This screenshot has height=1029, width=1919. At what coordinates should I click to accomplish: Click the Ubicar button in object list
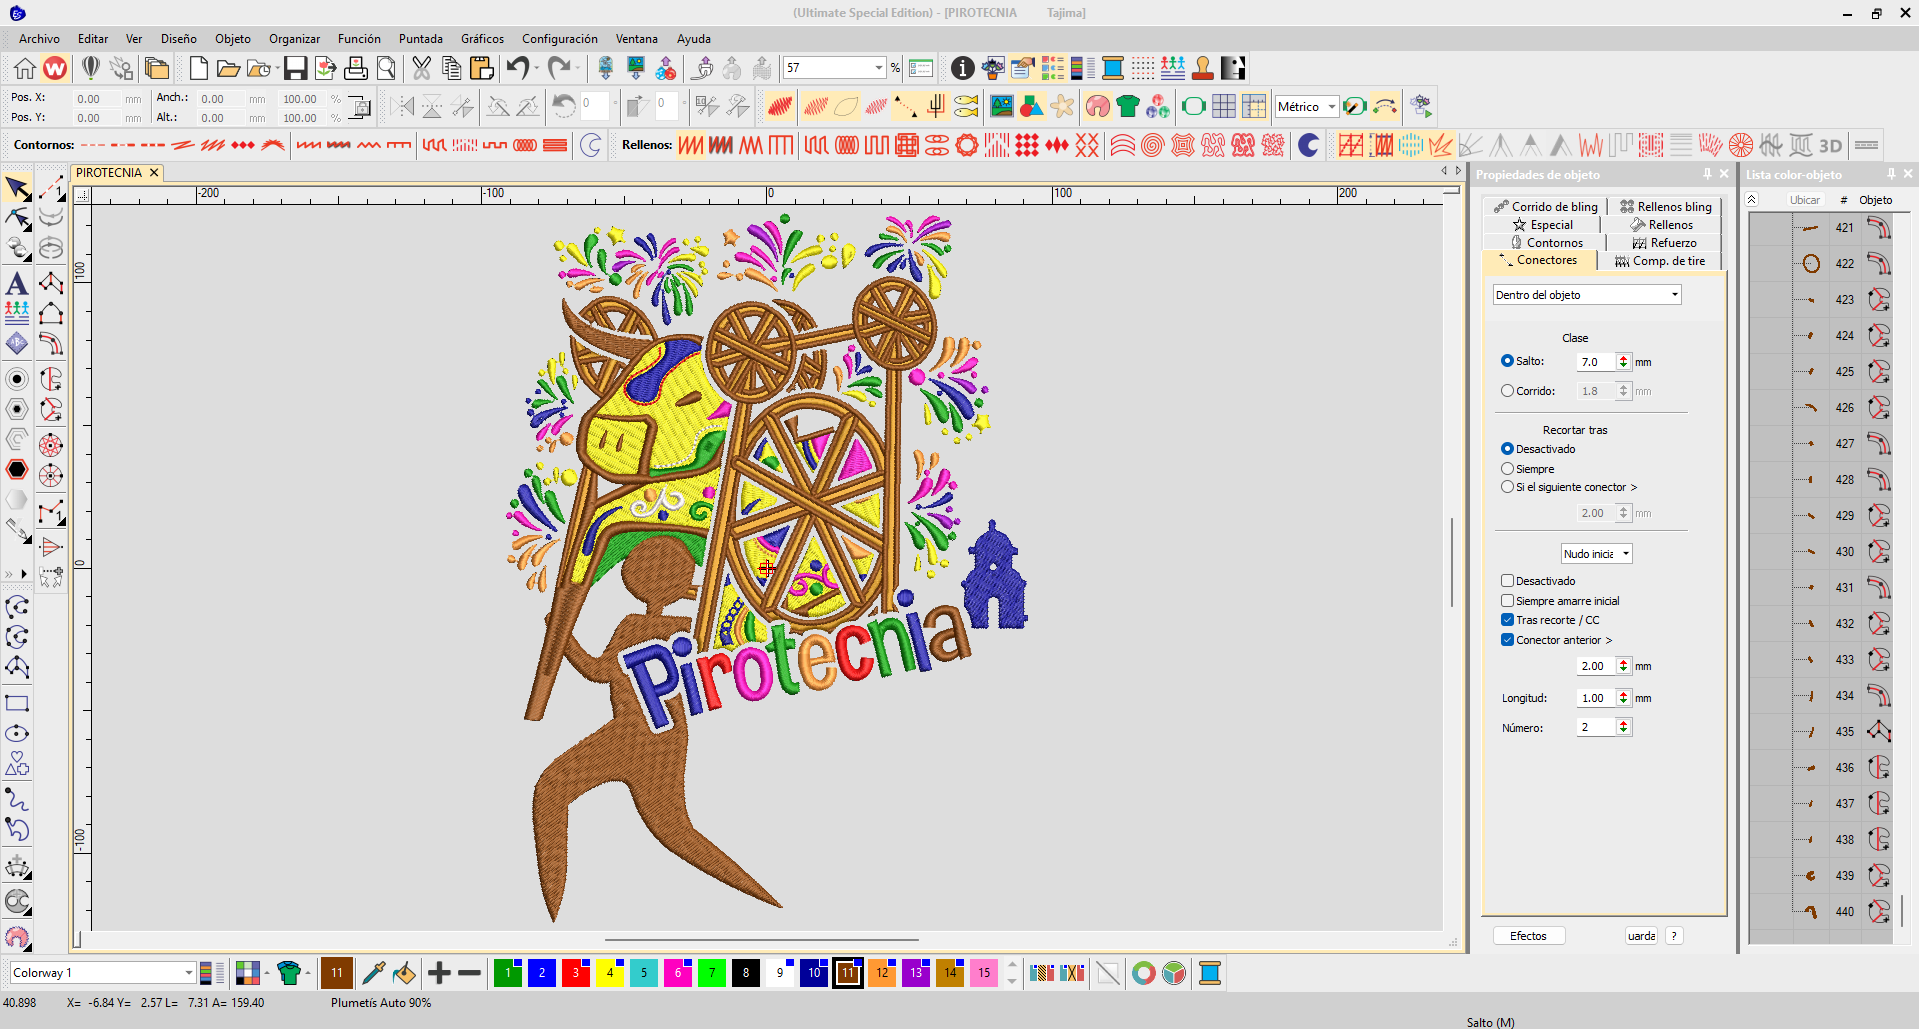[1804, 200]
